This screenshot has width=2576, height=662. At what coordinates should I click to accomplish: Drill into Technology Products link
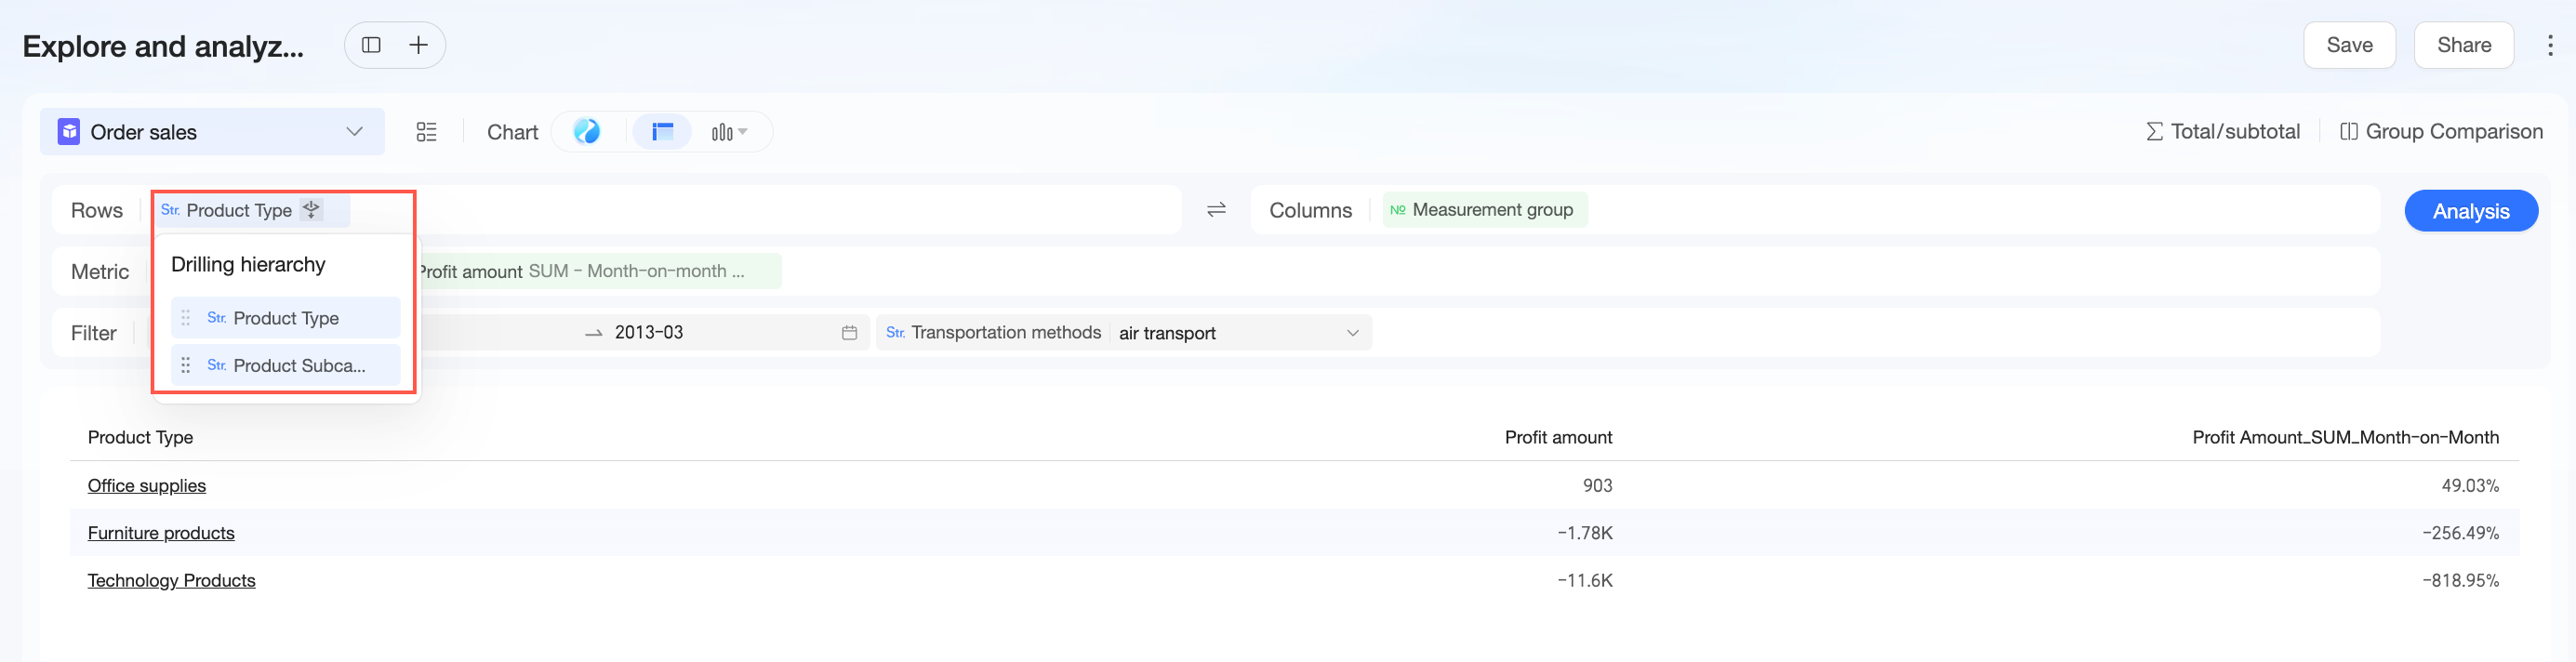click(x=171, y=581)
